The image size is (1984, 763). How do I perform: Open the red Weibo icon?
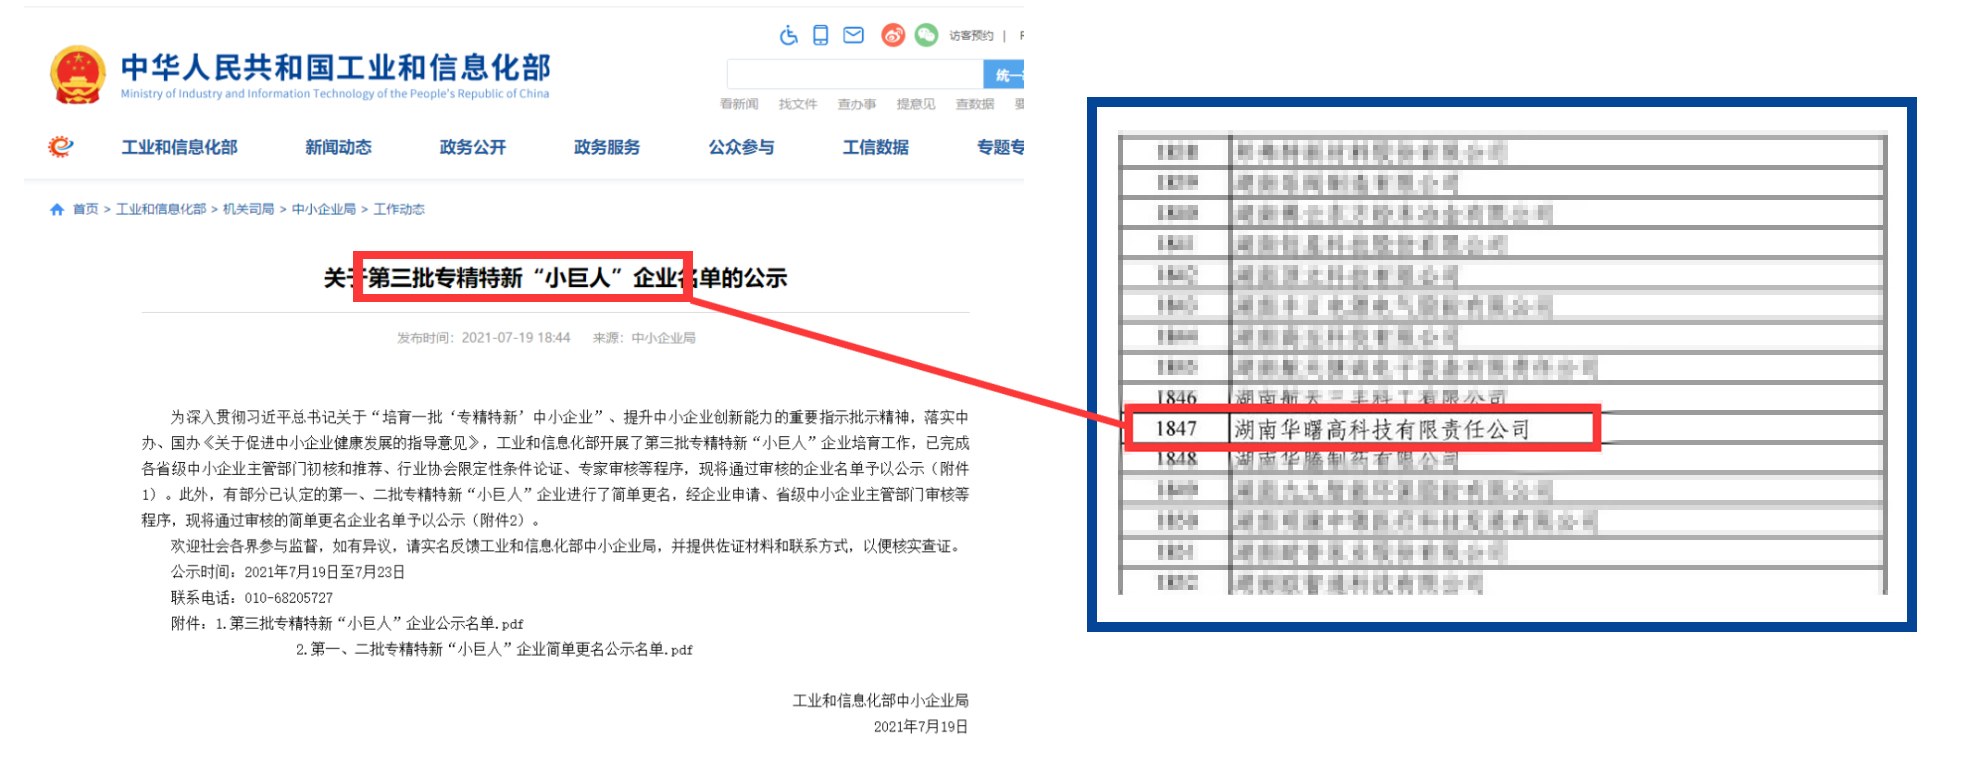pyautogui.click(x=893, y=36)
